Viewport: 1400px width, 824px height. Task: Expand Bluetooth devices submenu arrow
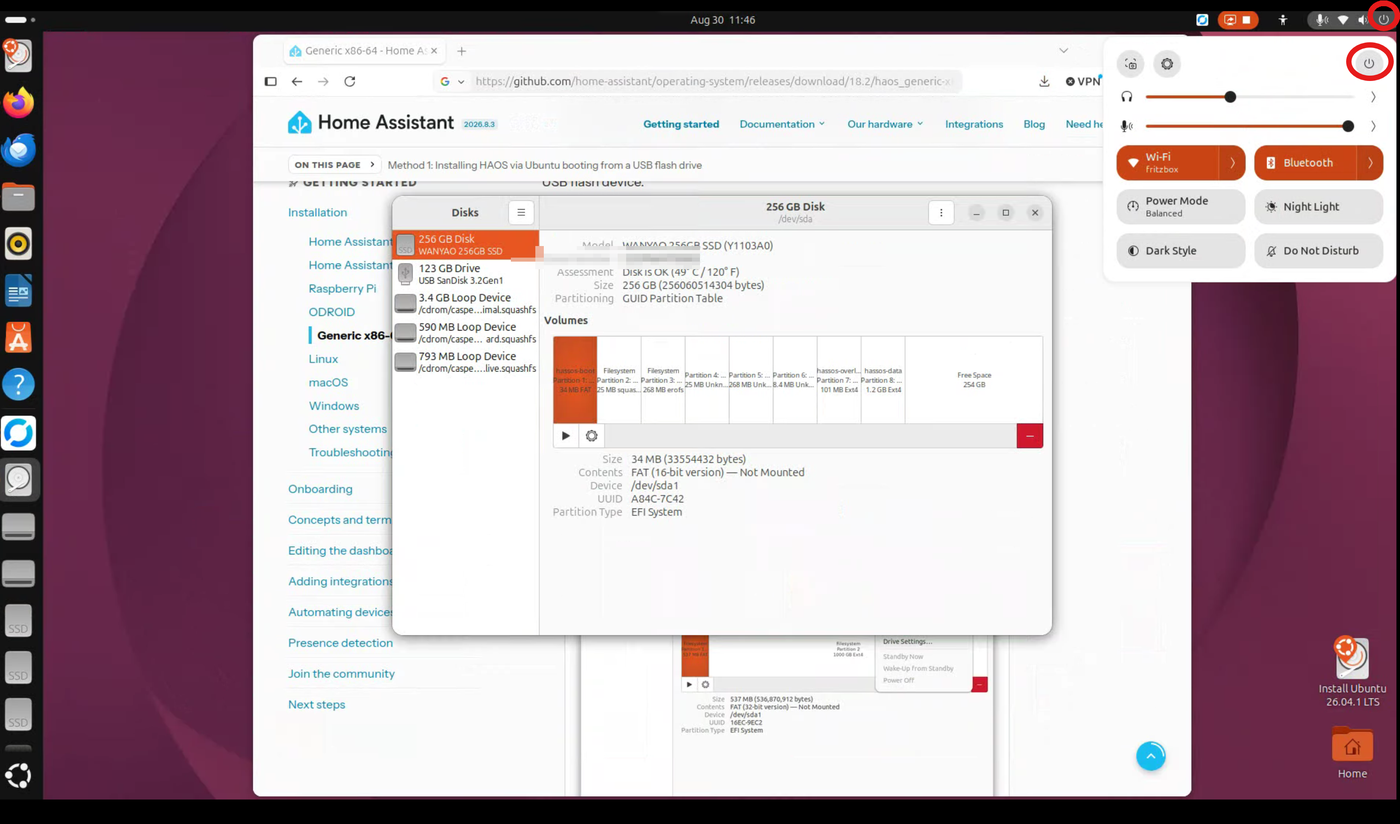coord(1370,163)
